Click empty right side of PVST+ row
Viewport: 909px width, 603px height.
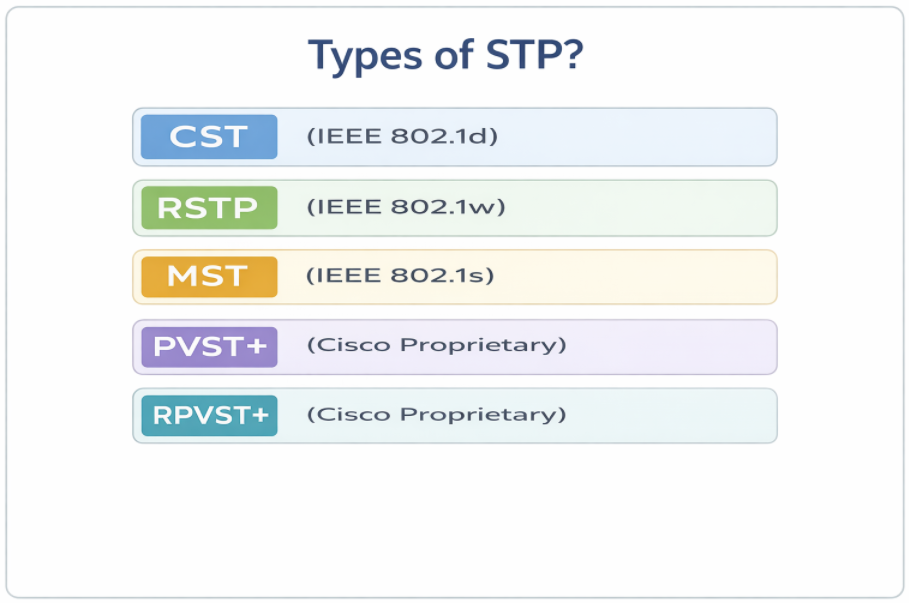coord(680,346)
